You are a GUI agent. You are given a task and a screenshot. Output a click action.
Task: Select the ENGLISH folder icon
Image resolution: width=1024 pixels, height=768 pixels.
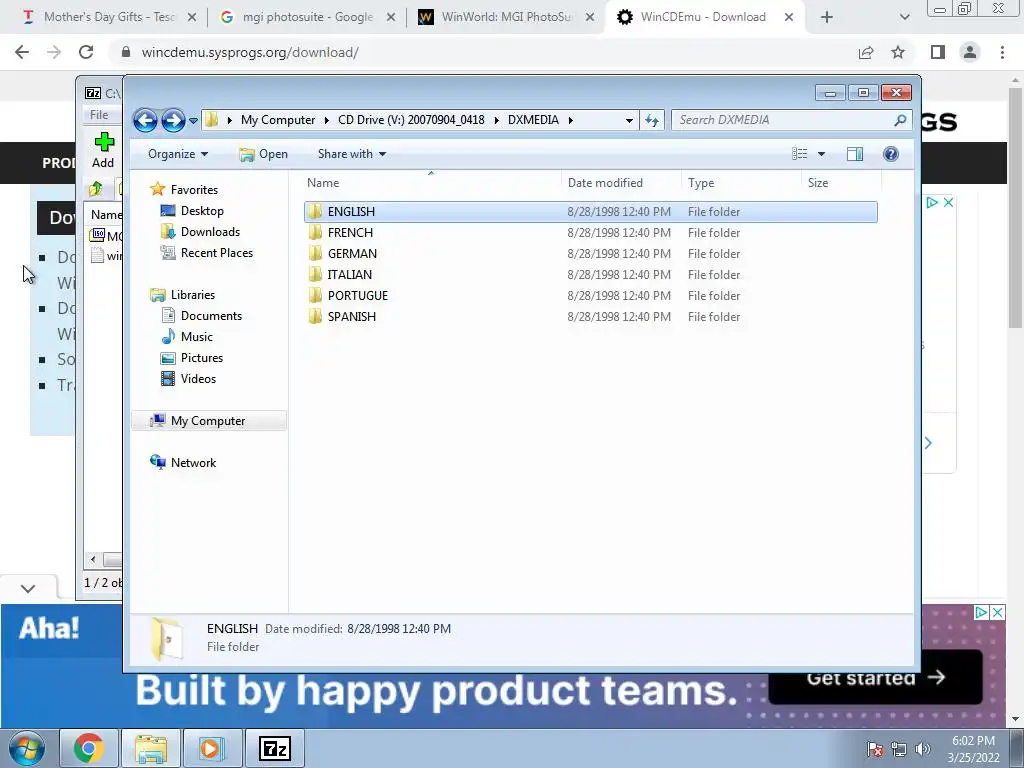(x=315, y=212)
